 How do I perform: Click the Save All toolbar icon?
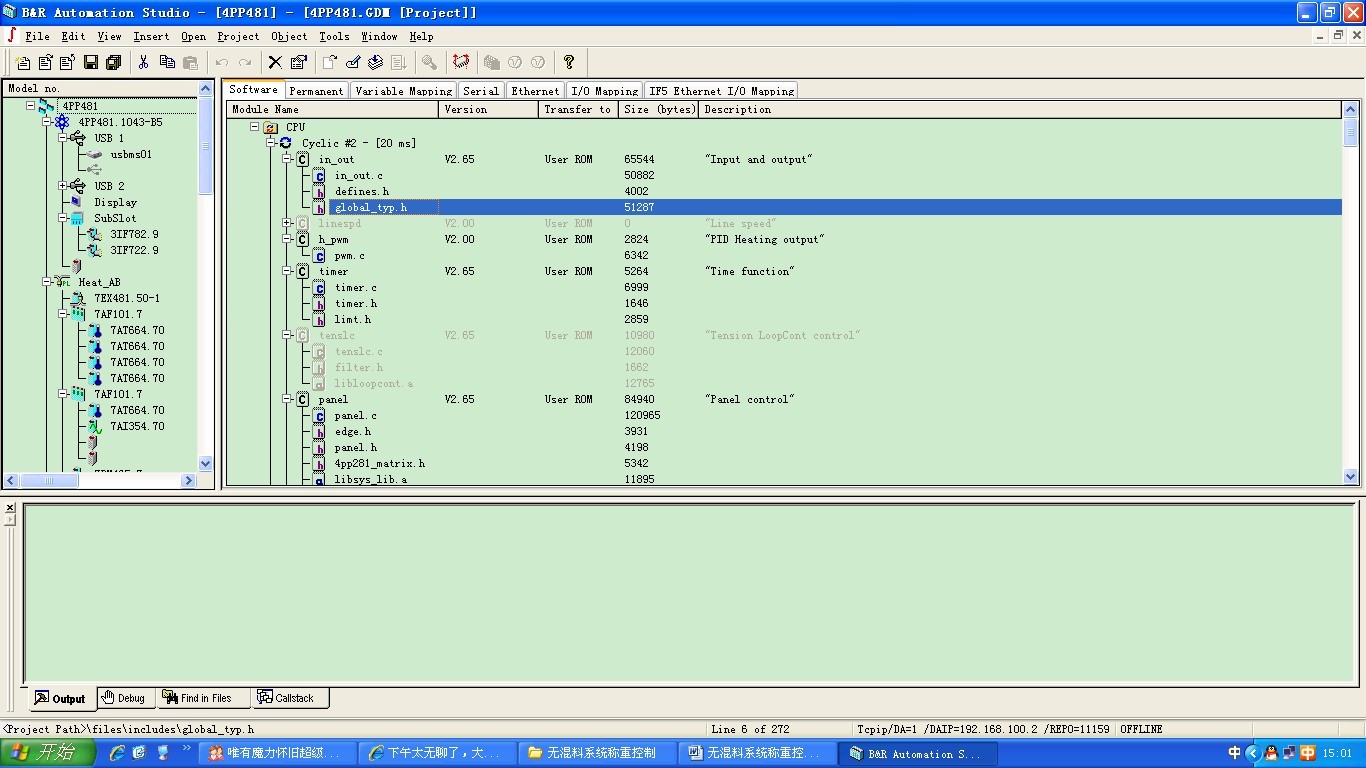(113, 62)
